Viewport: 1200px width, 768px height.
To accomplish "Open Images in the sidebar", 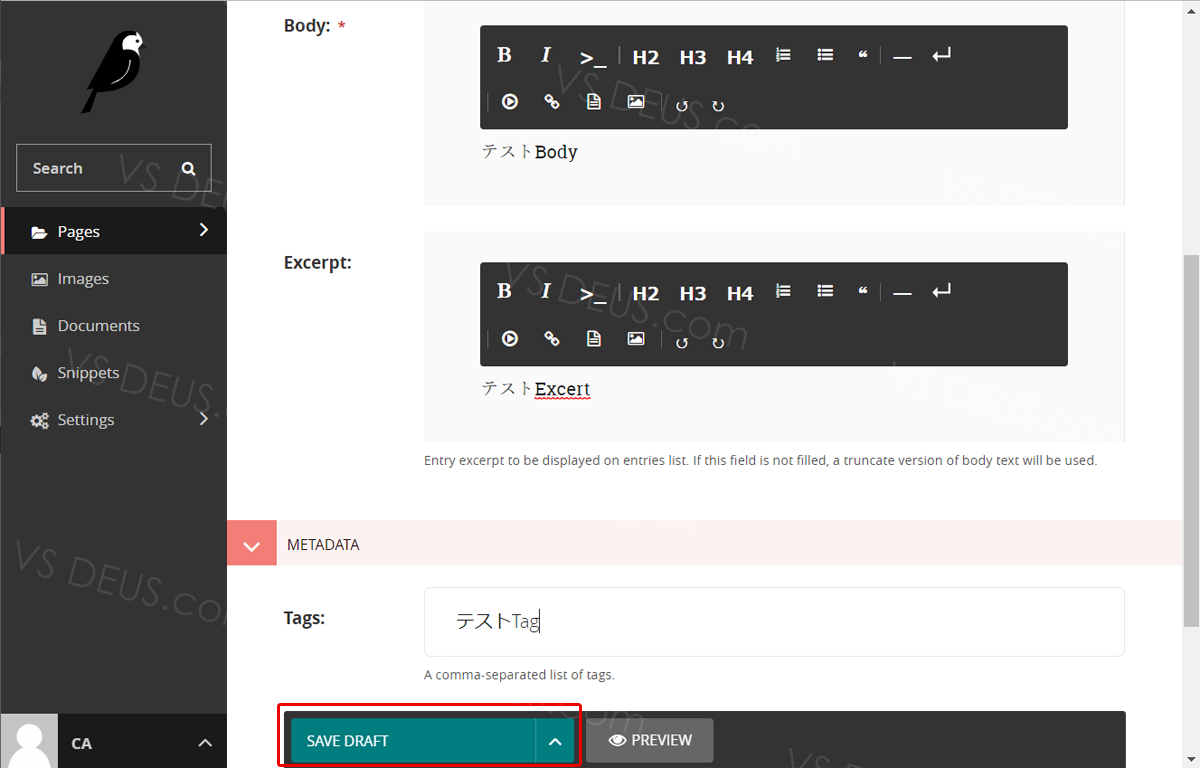I will pos(114,279).
